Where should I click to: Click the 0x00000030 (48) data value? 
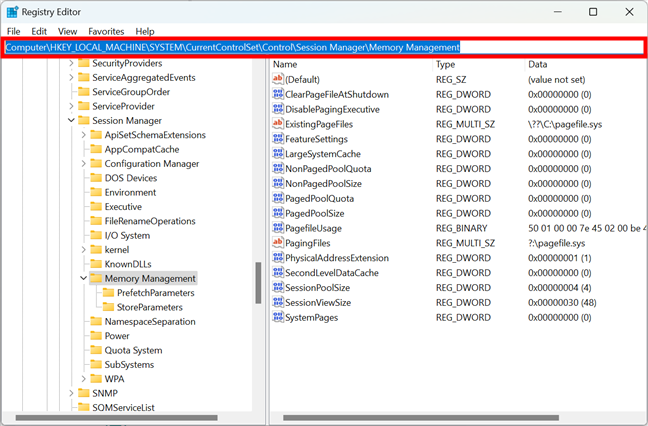pyautogui.click(x=562, y=302)
